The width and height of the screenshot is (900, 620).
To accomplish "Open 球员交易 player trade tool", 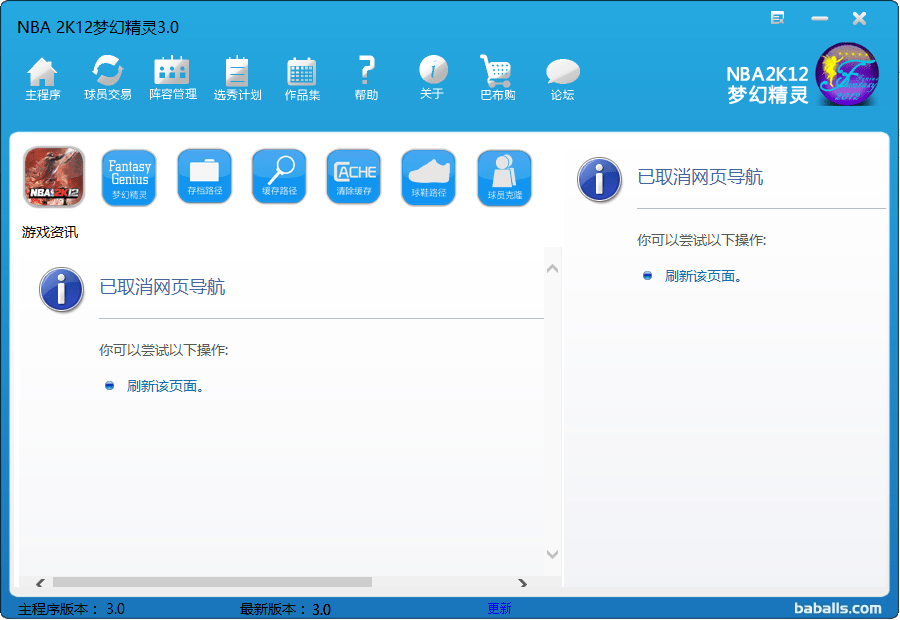I will [107, 78].
